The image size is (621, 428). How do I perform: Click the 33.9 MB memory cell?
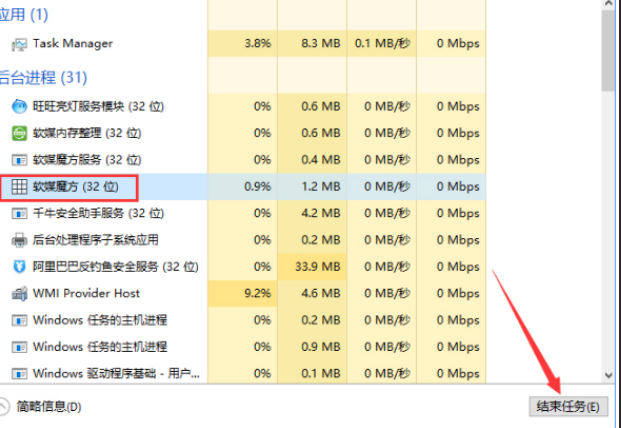pyautogui.click(x=312, y=267)
